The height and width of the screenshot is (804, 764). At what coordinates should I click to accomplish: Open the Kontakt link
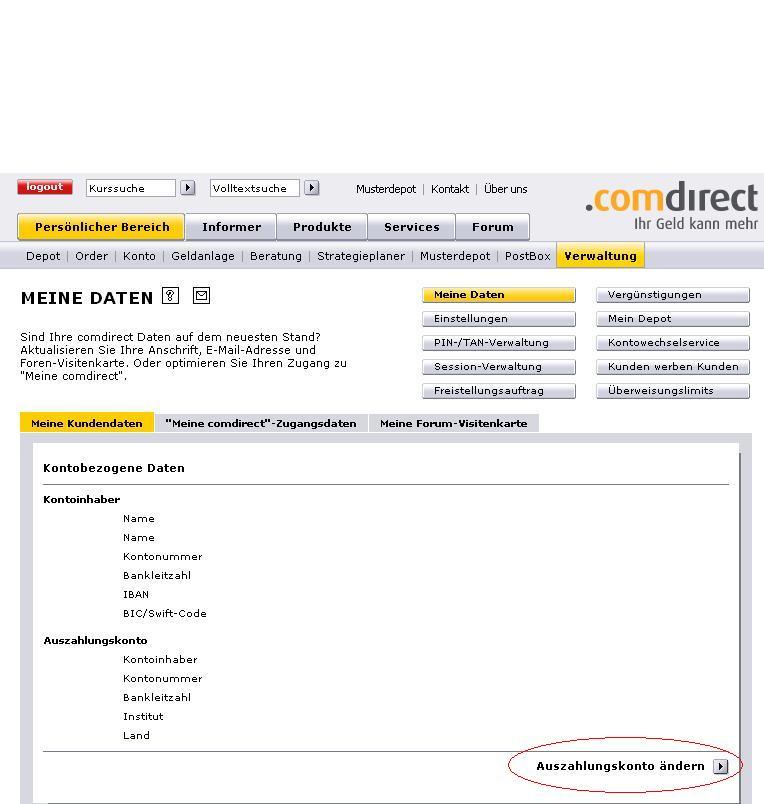click(x=450, y=189)
